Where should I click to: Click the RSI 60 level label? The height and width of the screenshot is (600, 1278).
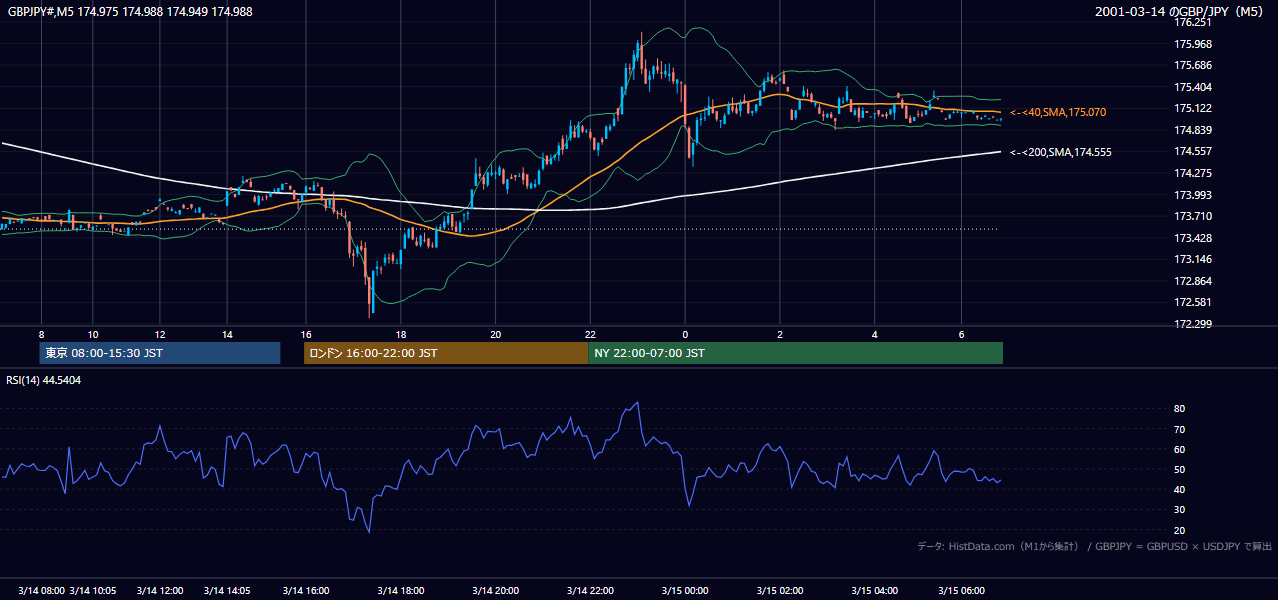point(1179,449)
